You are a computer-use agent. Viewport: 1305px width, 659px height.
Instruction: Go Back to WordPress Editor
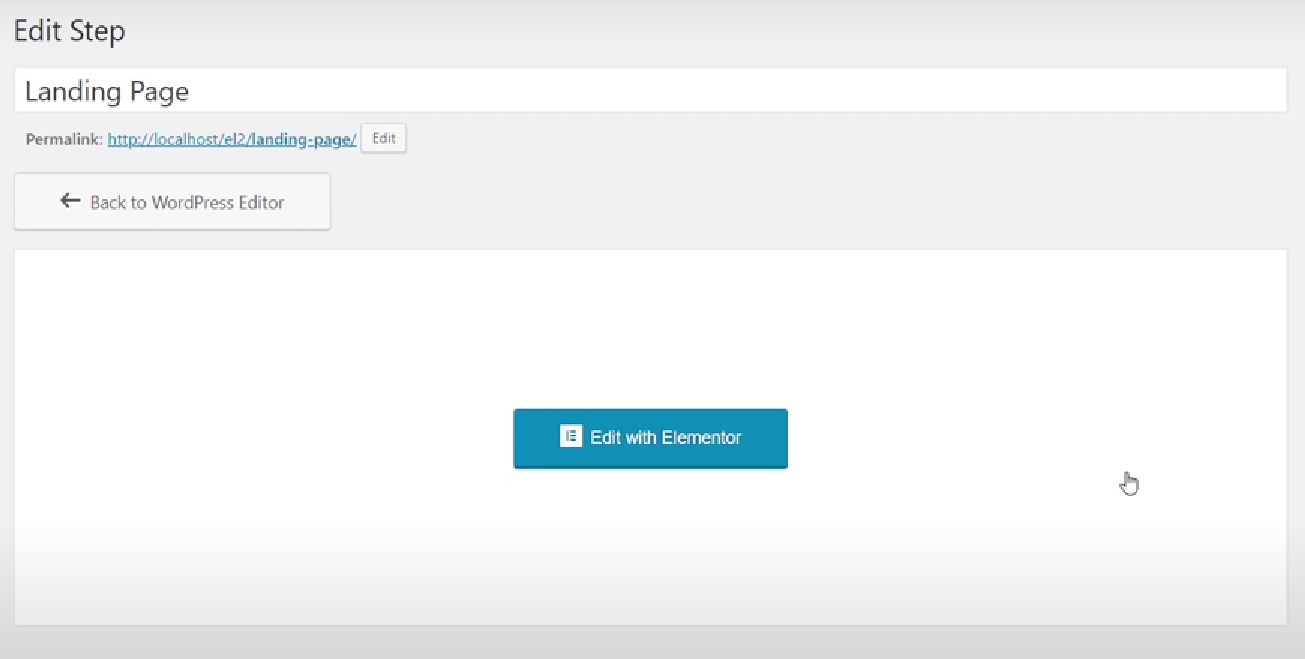[172, 202]
